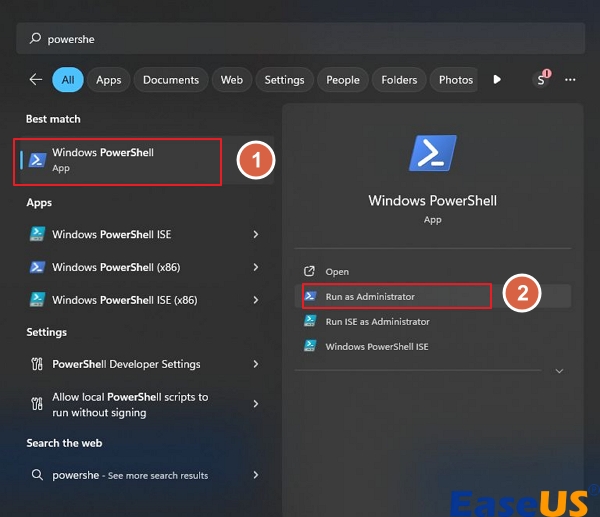Click the PowerShell Developer Settings icon
The height and width of the screenshot is (517, 600).
[36, 365]
